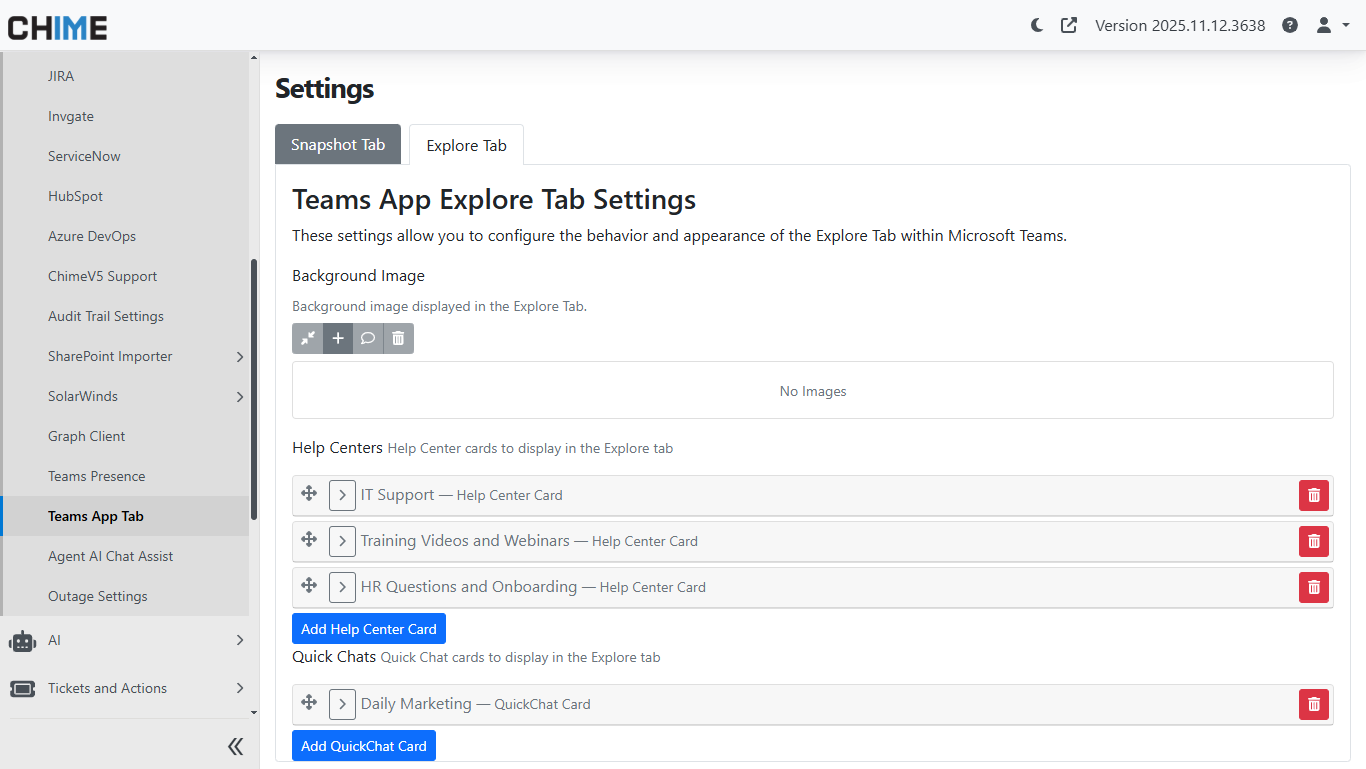
Task: Toggle dark mode moon icon
Action: coord(1037,25)
